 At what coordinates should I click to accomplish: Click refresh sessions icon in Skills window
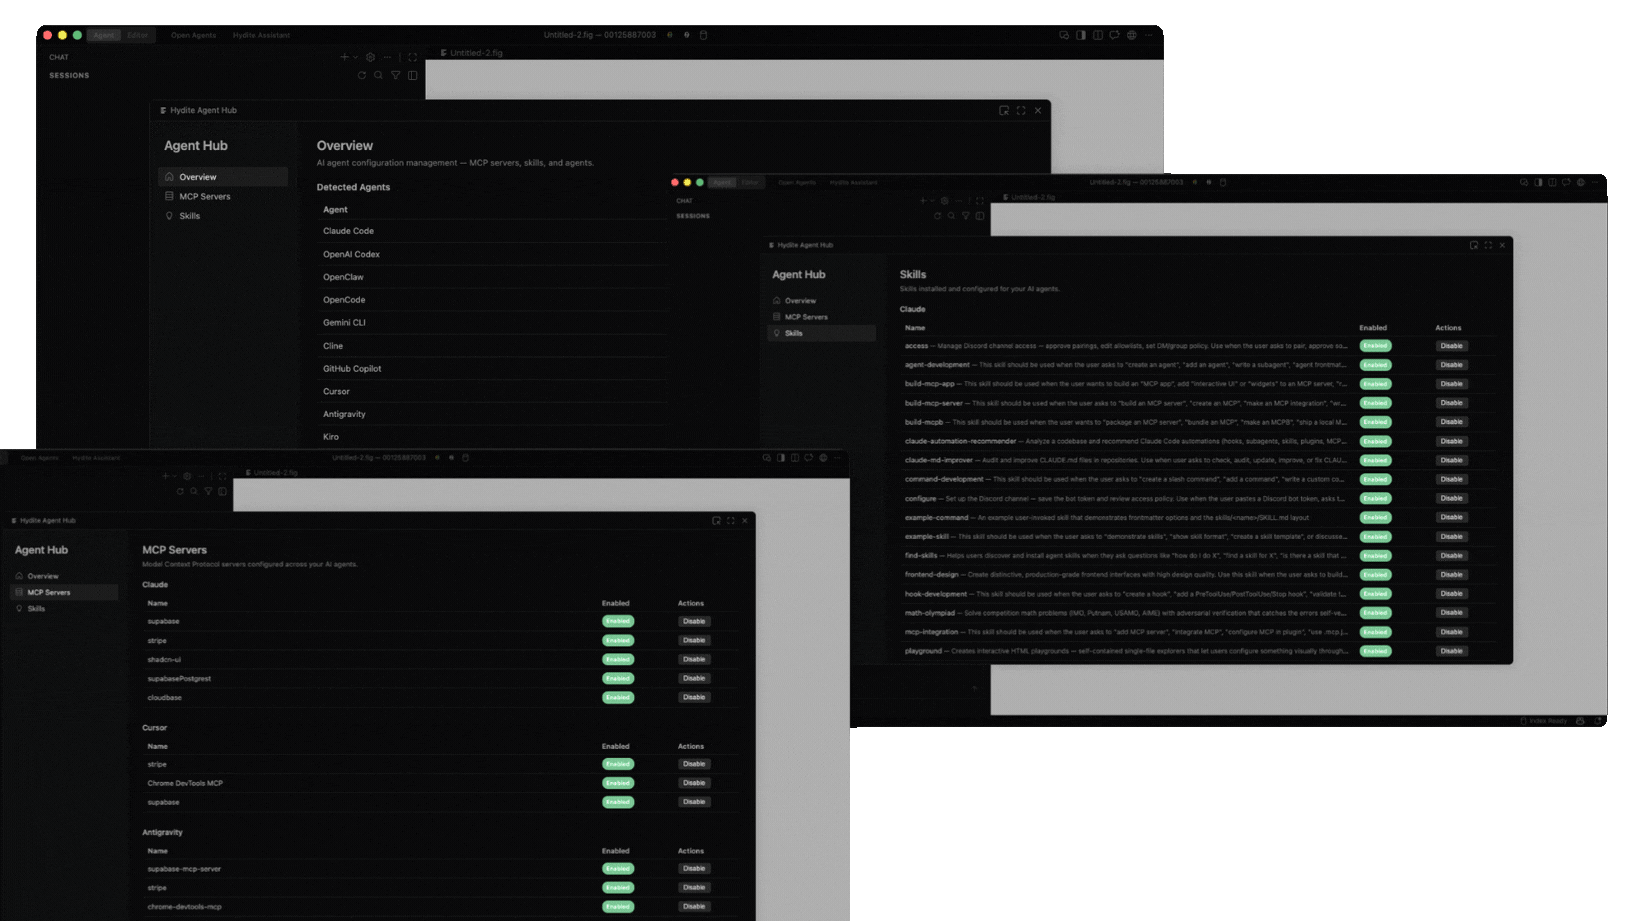[937, 216]
